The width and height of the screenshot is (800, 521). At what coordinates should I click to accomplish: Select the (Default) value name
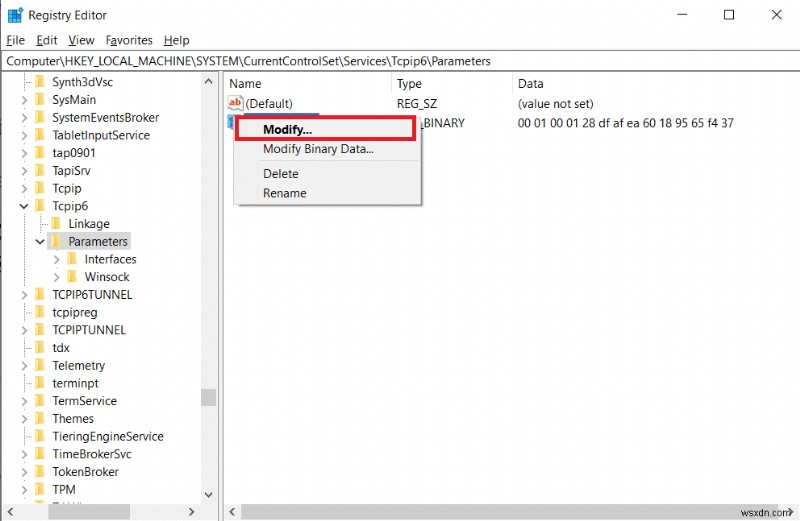tap(269, 104)
